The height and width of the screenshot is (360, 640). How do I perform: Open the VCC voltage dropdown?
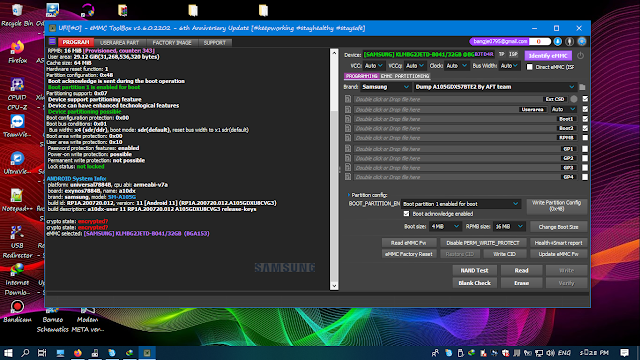[x=373, y=66]
